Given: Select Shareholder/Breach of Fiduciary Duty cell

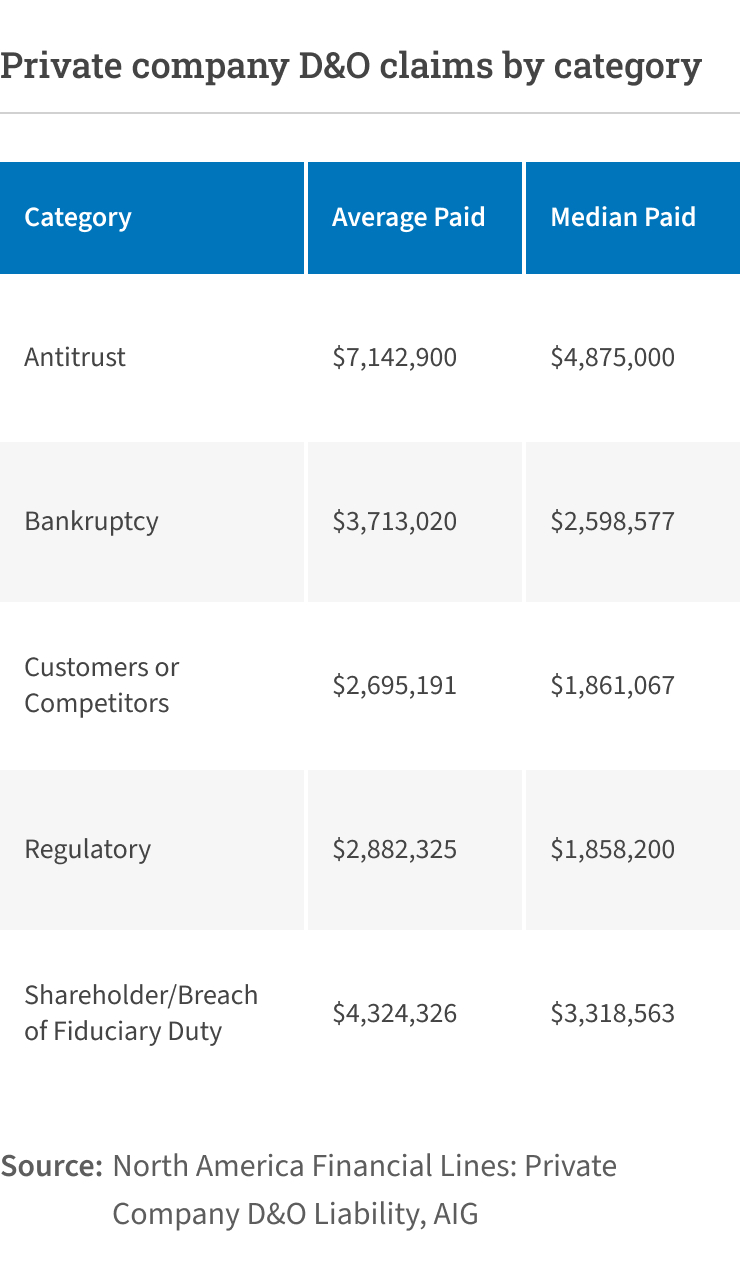Looking at the screenshot, I should tap(140, 1013).
